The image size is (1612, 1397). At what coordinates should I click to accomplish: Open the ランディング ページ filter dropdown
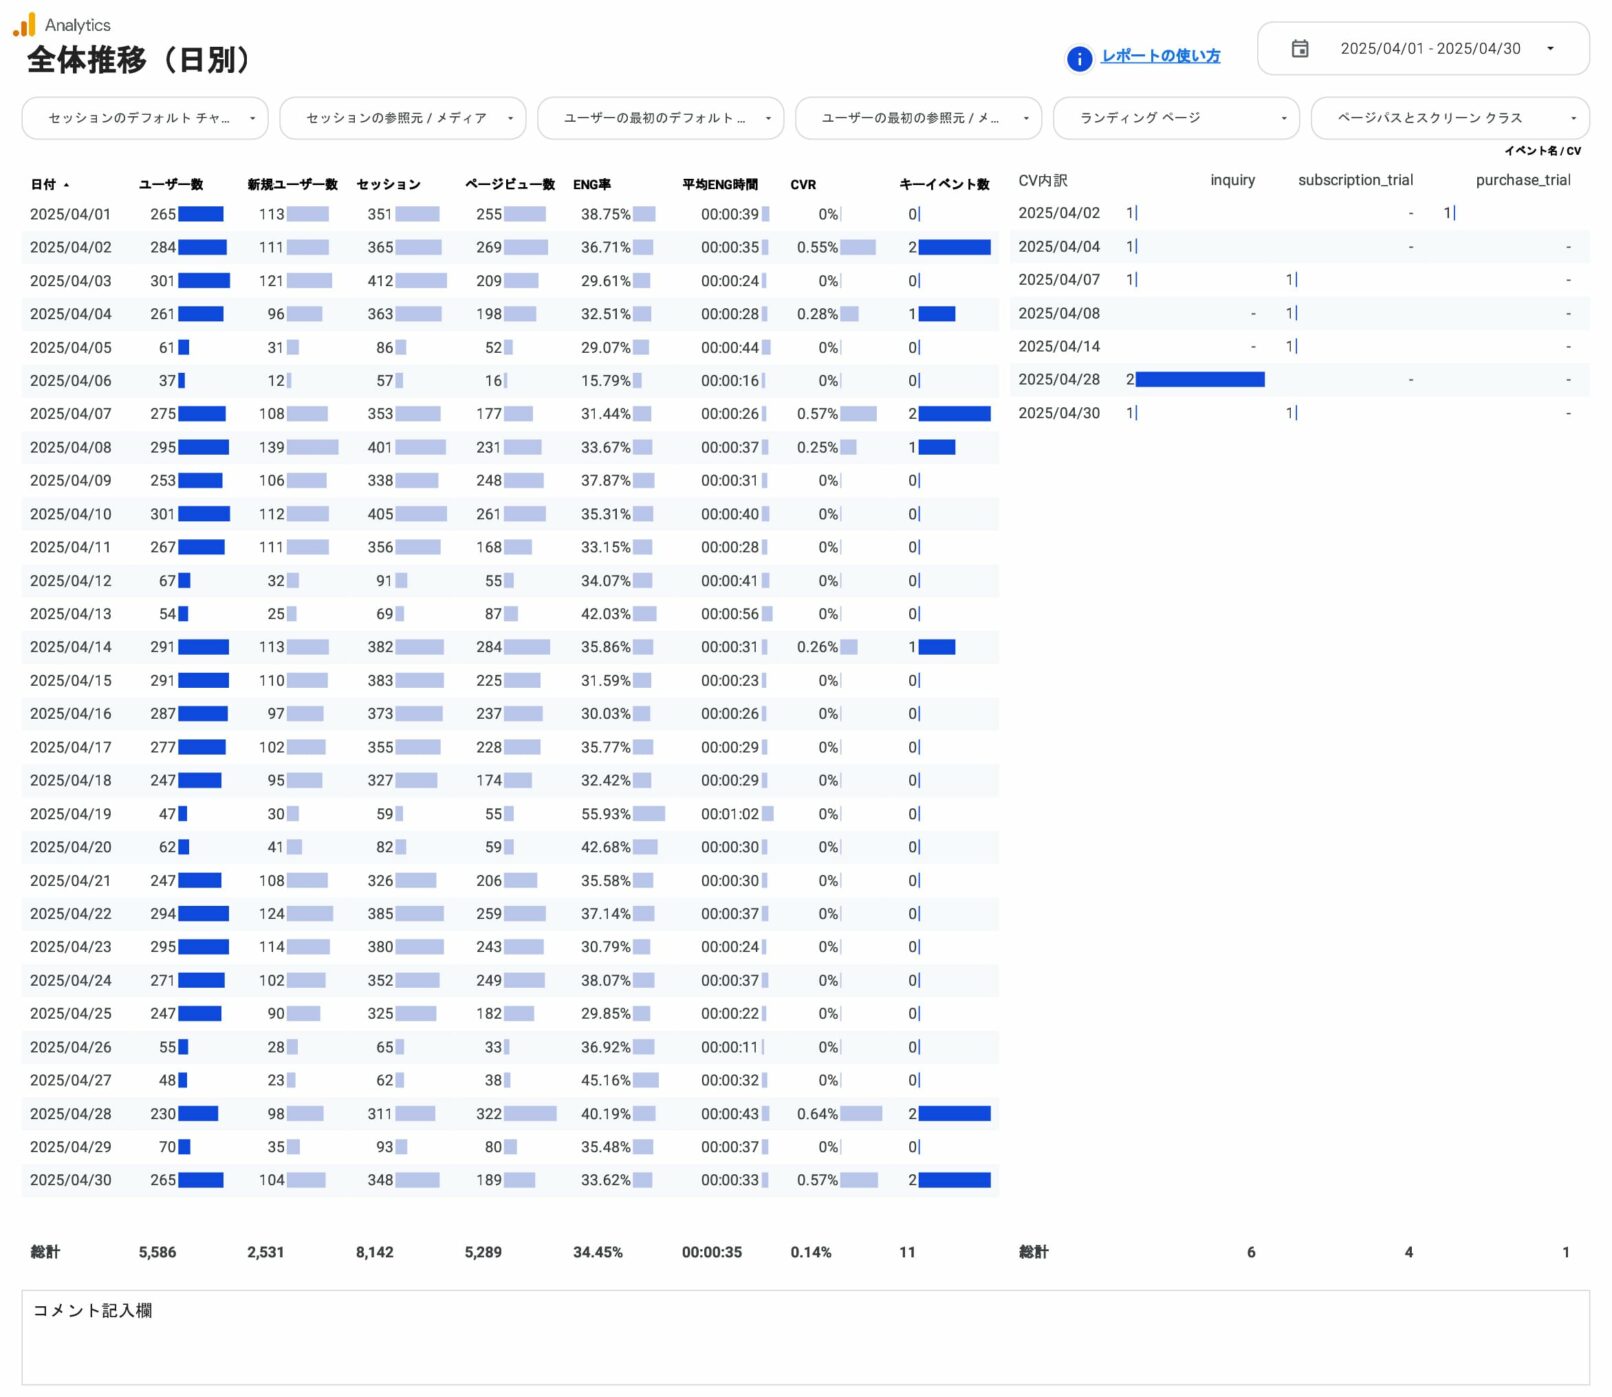[x=1176, y=117]
